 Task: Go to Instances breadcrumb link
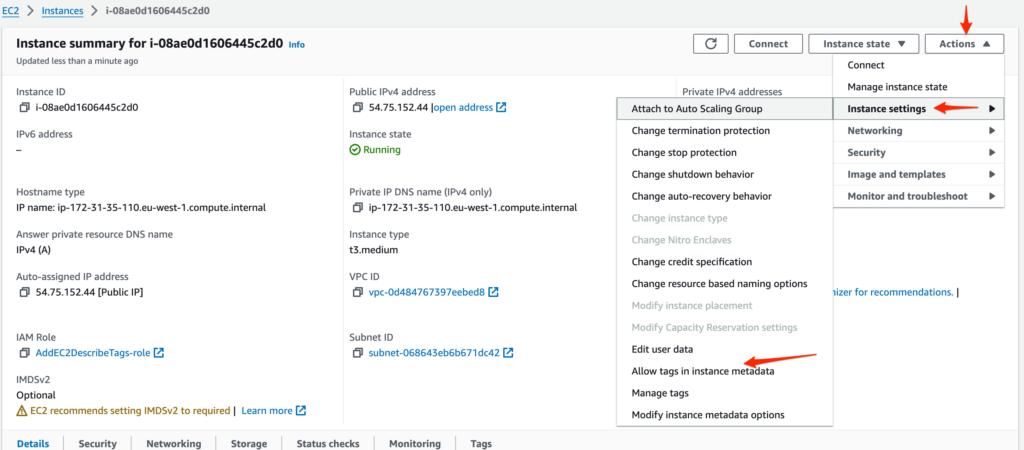coord(63,11)
